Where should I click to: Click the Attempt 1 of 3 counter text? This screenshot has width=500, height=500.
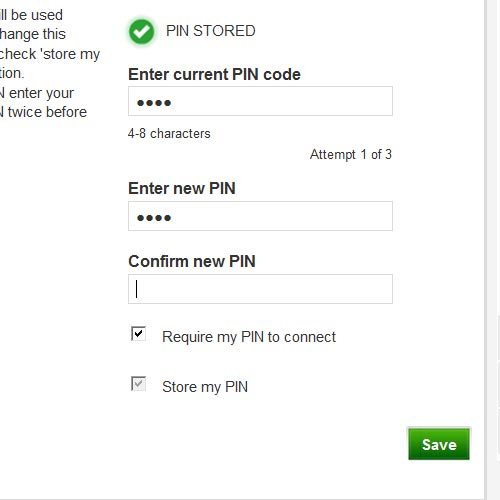click(x=351, y=154)
